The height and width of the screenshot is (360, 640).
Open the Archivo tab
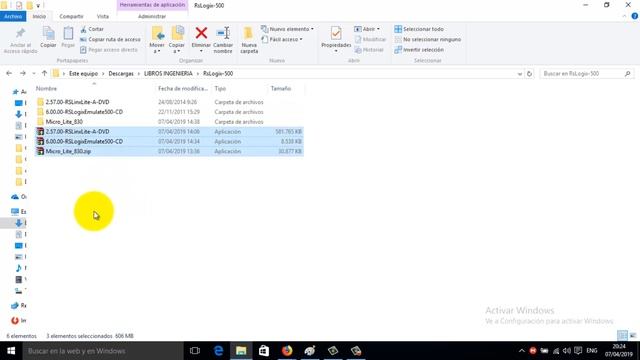(x=13, y=16)
